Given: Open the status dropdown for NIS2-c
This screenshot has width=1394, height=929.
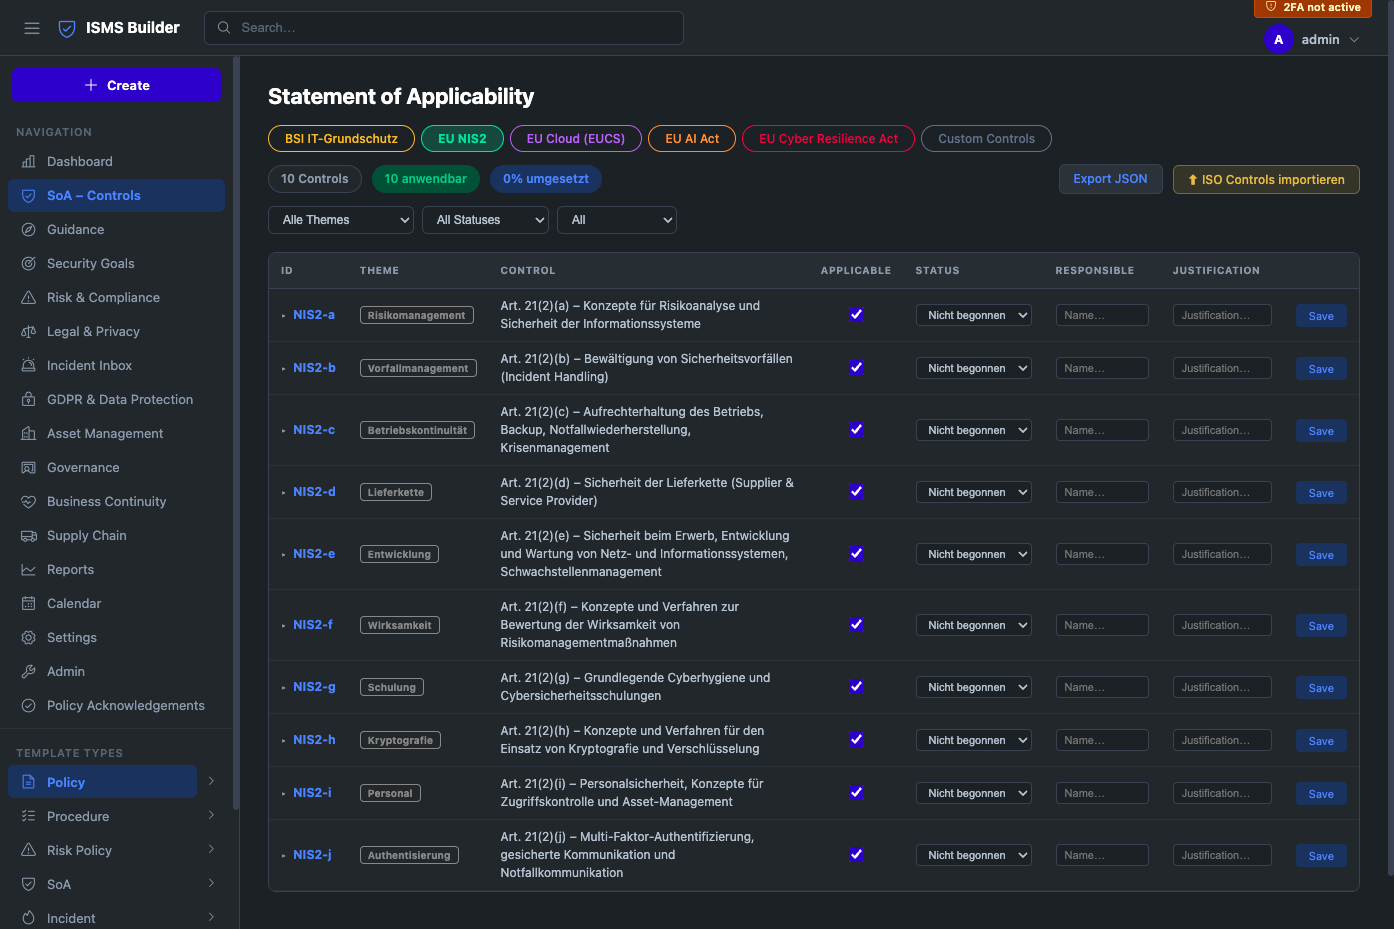Looking at the screenshot, I should [x=973, y=430].
